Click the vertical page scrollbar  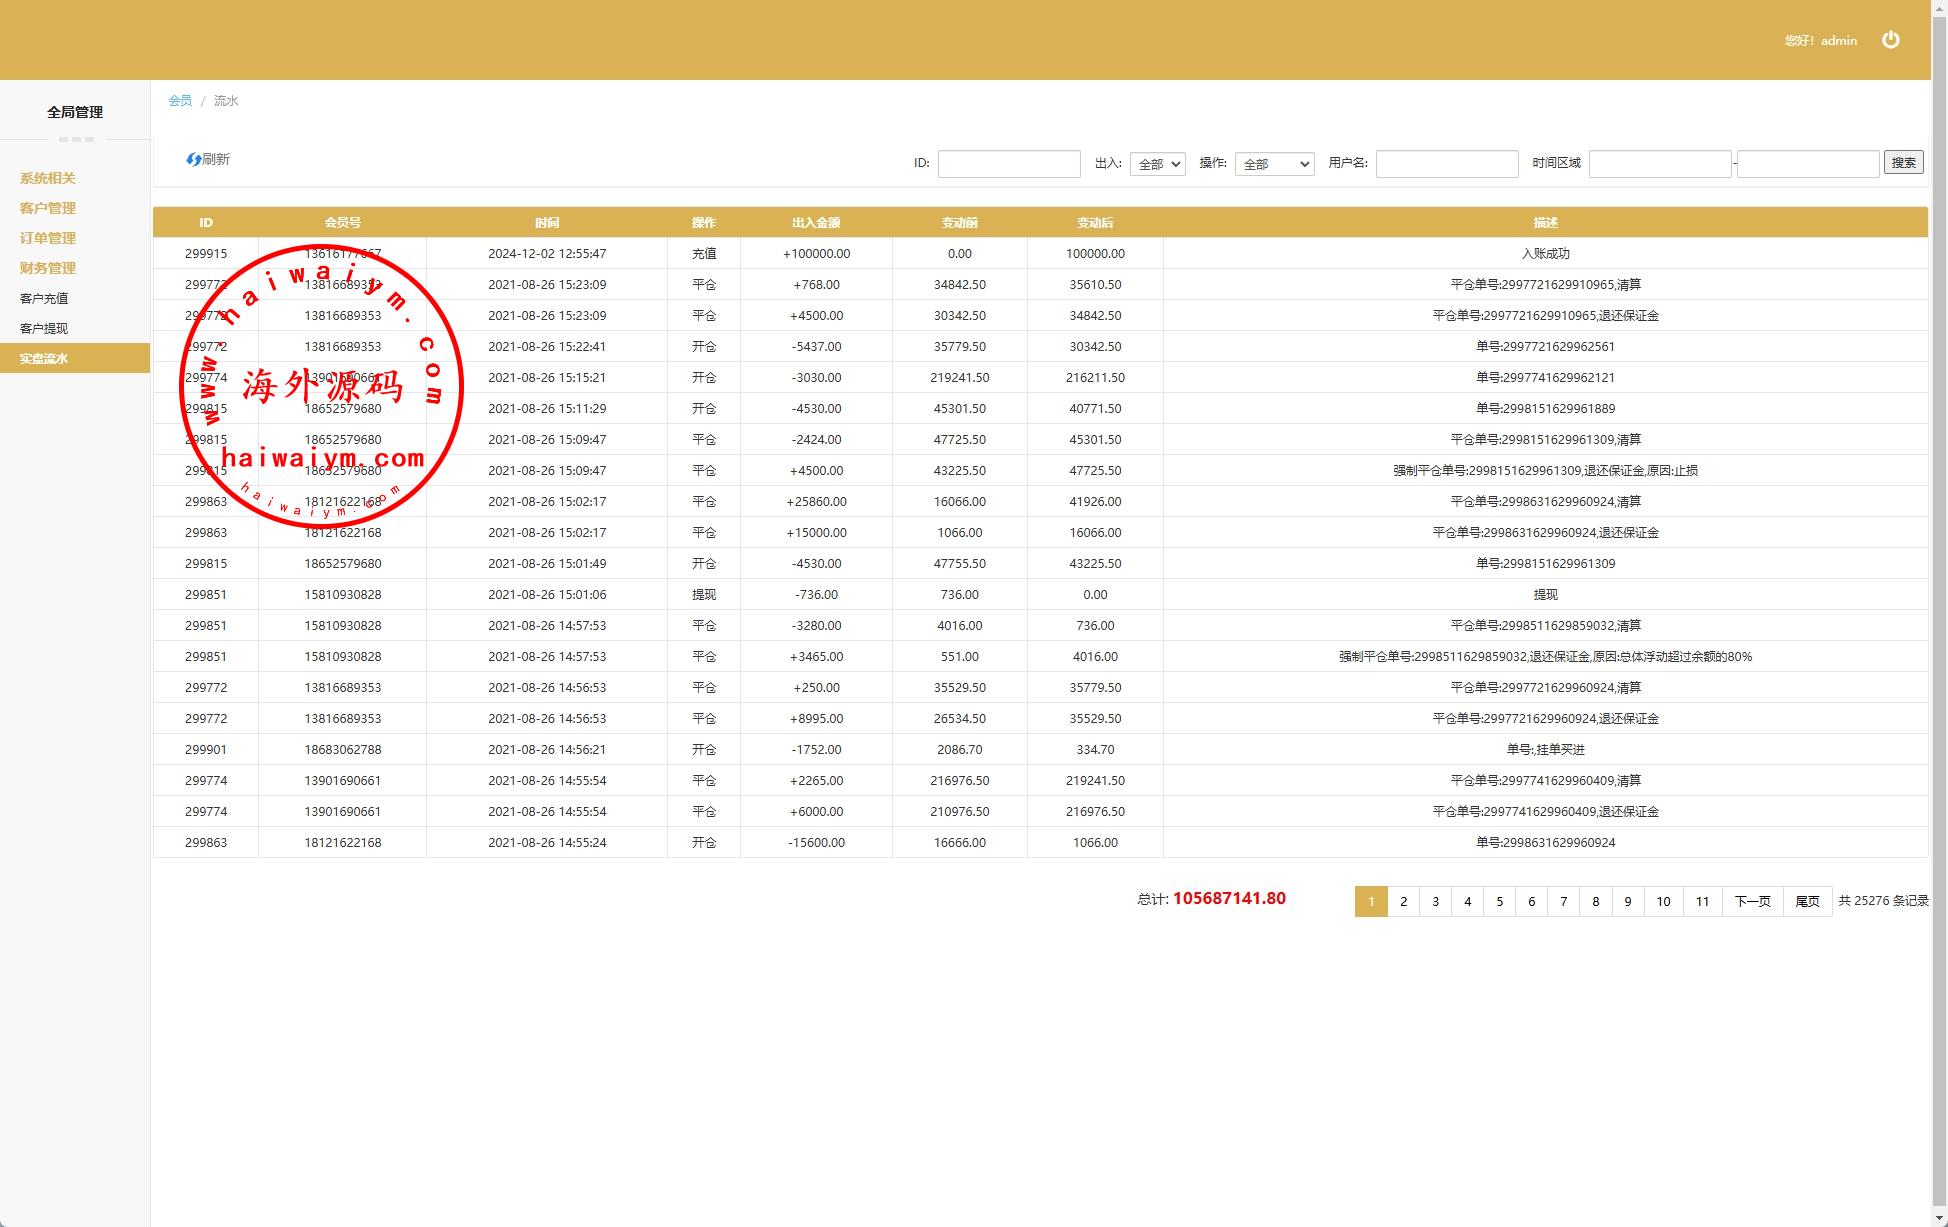(x=1939, y=600)
